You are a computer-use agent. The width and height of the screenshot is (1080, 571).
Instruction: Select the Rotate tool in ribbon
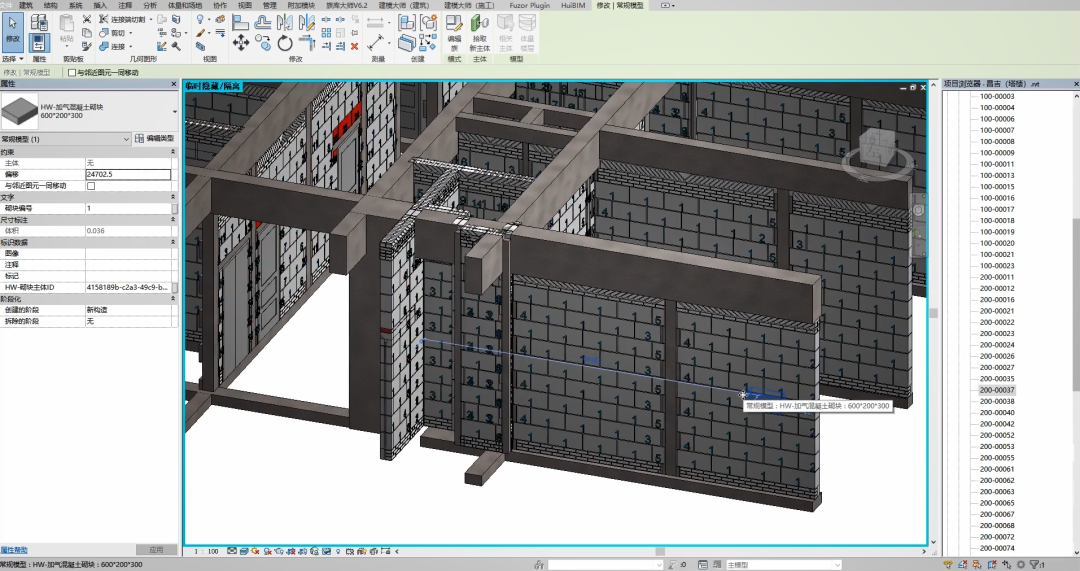285,43
